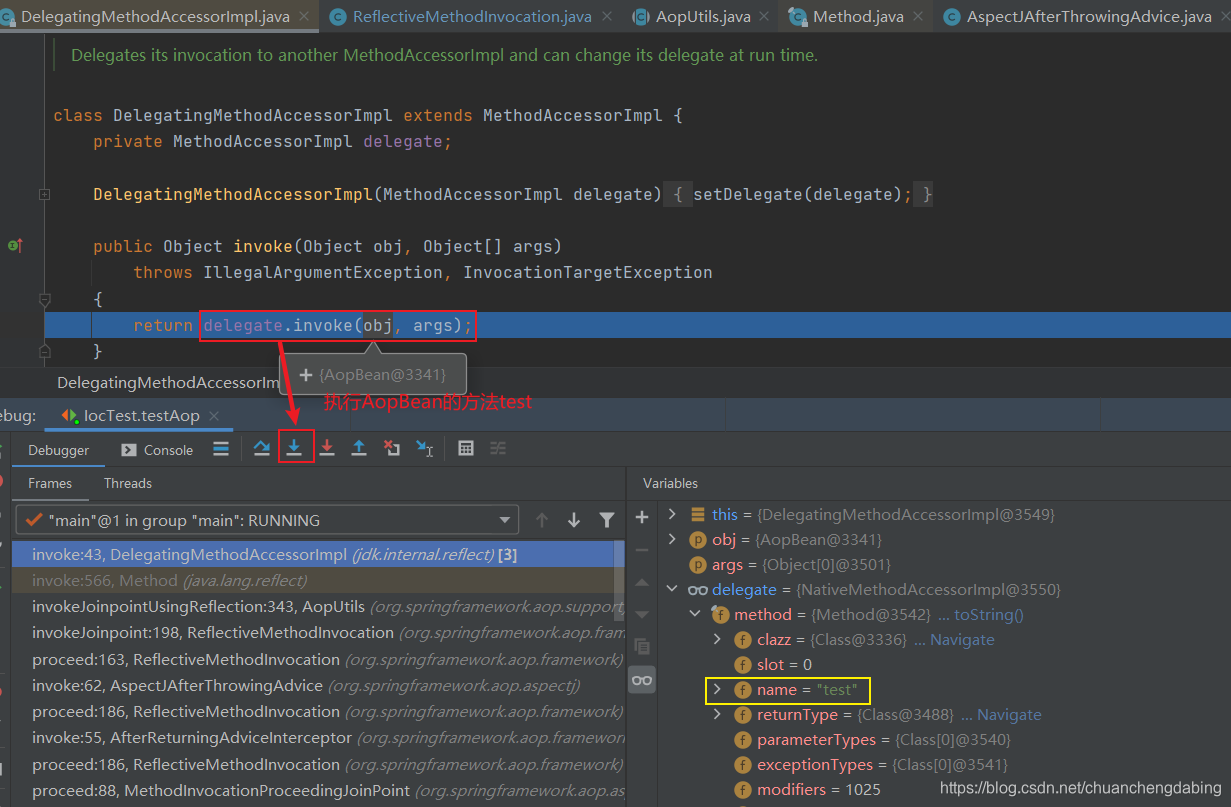Click the Step Out debugger icon
1231x807 pixels.
(359, 450)
